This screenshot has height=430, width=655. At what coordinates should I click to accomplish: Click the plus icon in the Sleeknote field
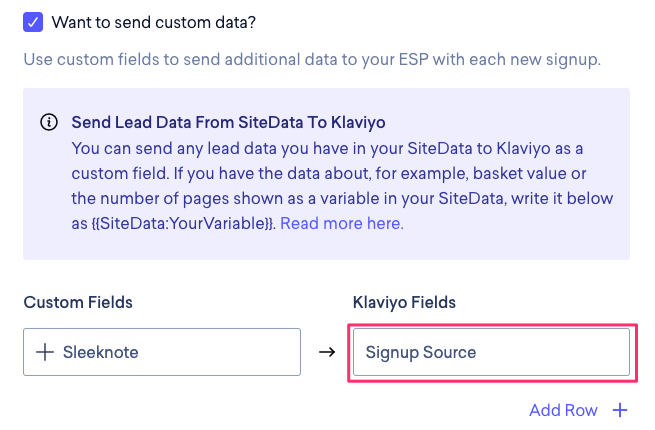point(45,352)
